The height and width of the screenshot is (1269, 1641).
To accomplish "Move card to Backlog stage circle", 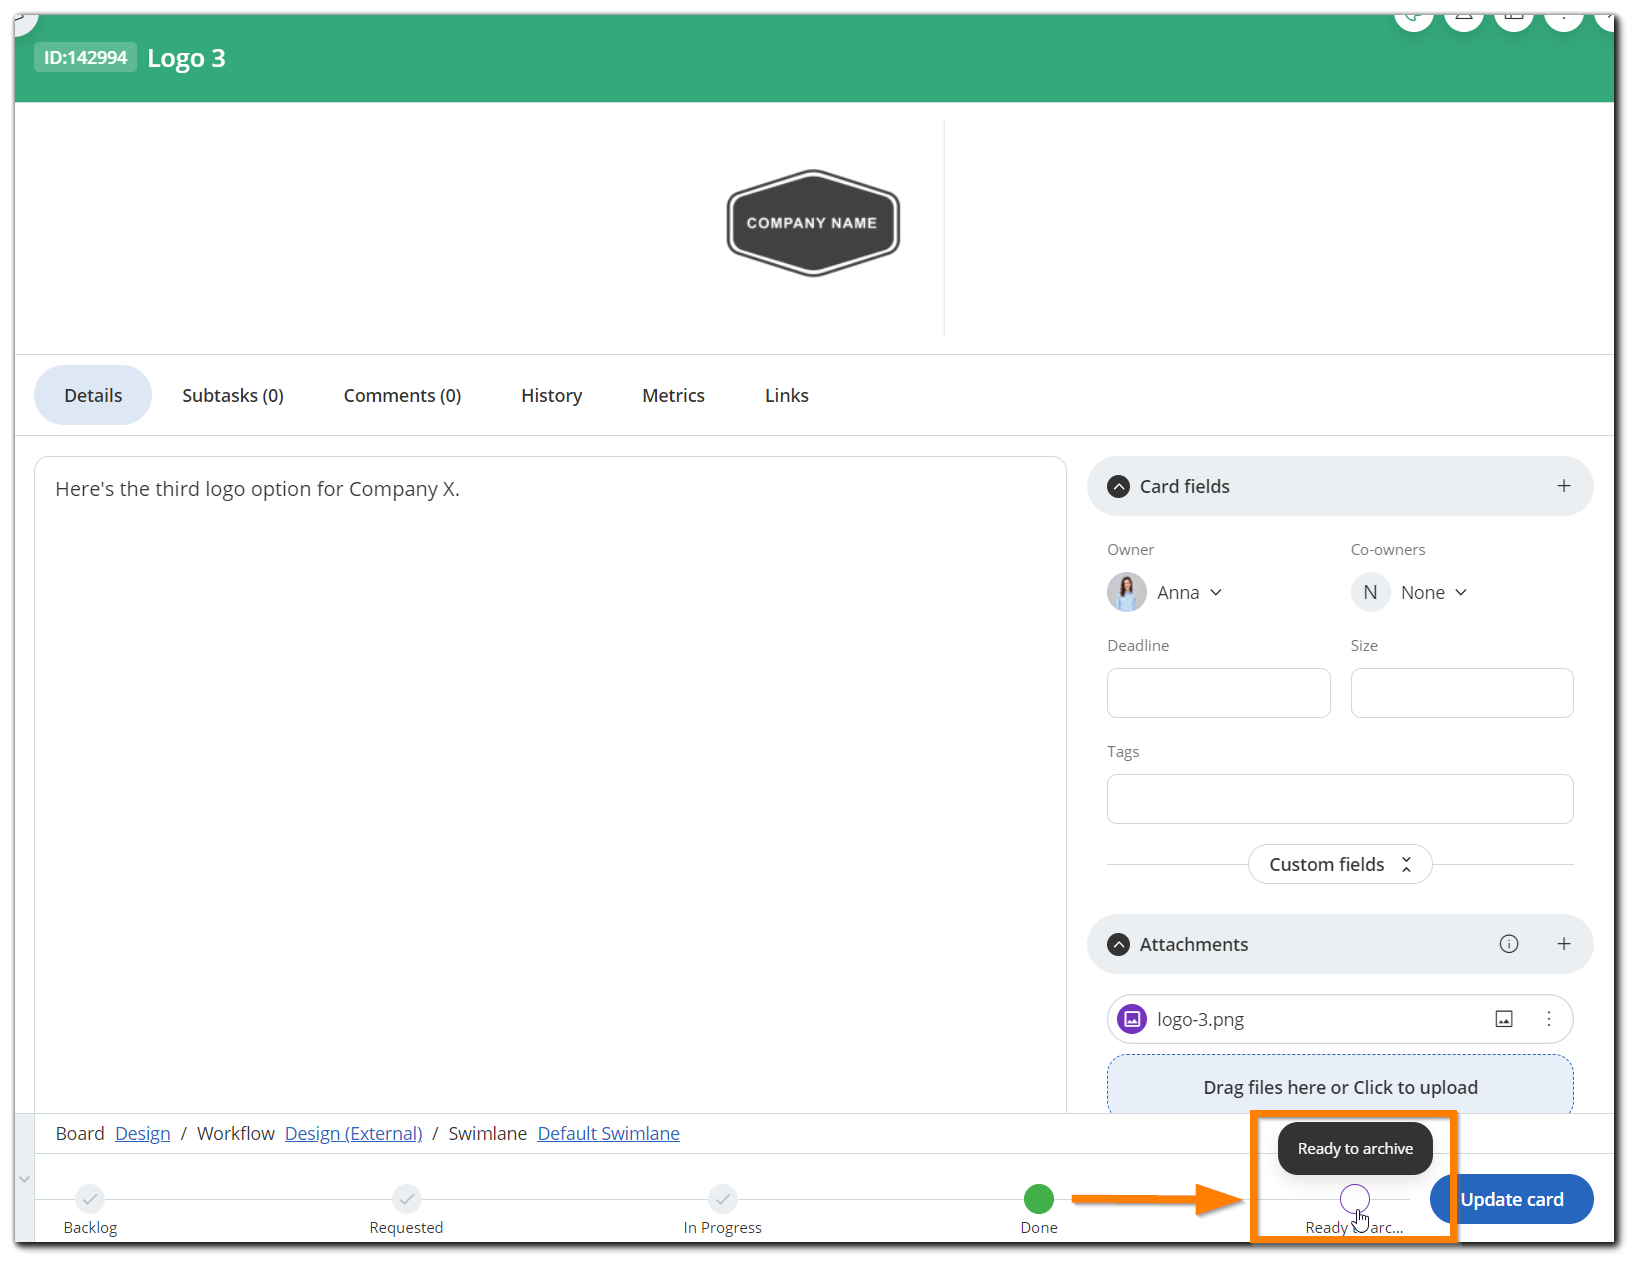I will (x=90, y=1198).
